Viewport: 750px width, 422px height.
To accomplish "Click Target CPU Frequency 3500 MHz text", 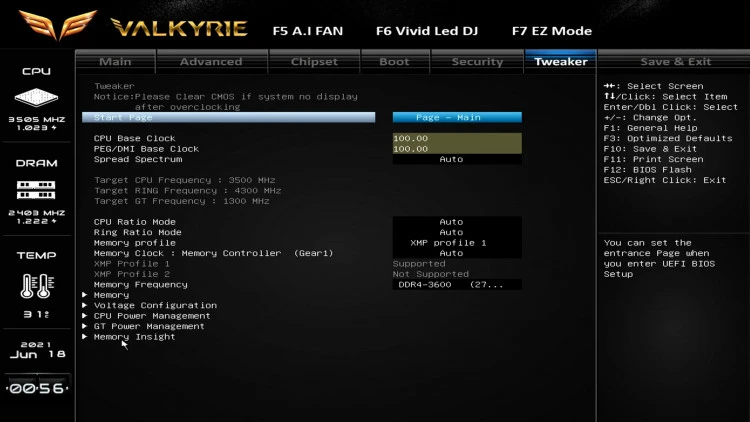I will point(185,180).
